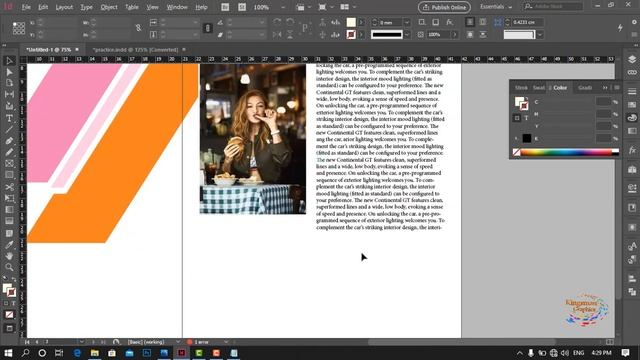
Task: Select the Gap tool
Action: point(9,94)
